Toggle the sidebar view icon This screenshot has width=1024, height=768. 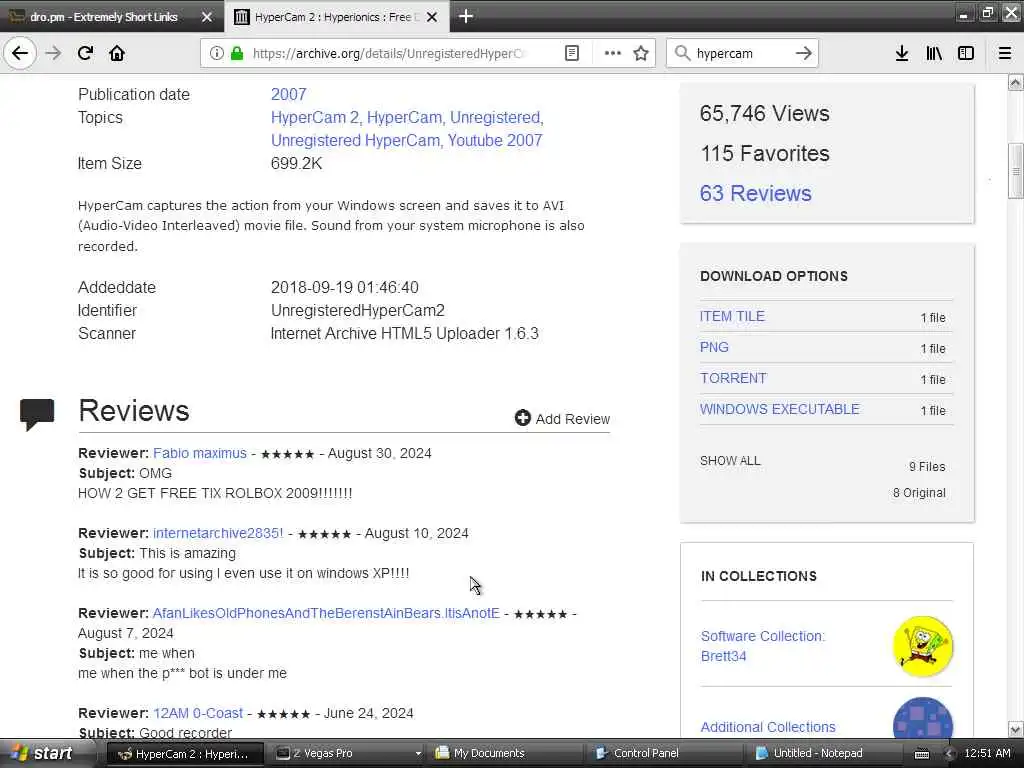point(966,54)
